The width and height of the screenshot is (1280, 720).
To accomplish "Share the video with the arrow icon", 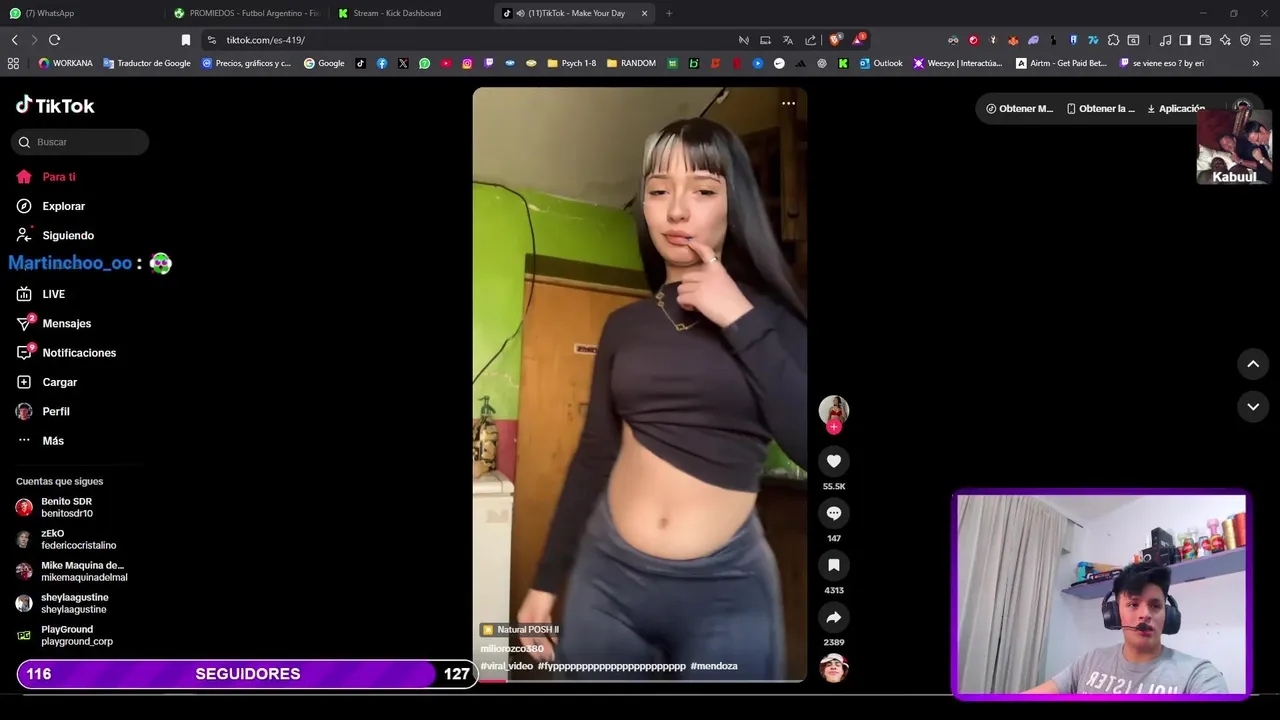I will point(833,617).
